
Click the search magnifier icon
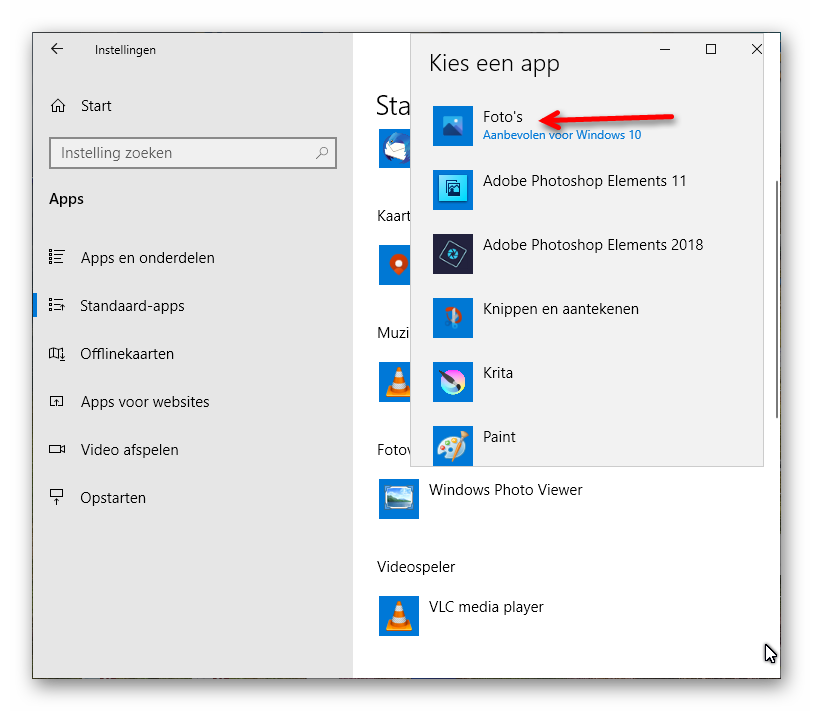tap(322, 152)
